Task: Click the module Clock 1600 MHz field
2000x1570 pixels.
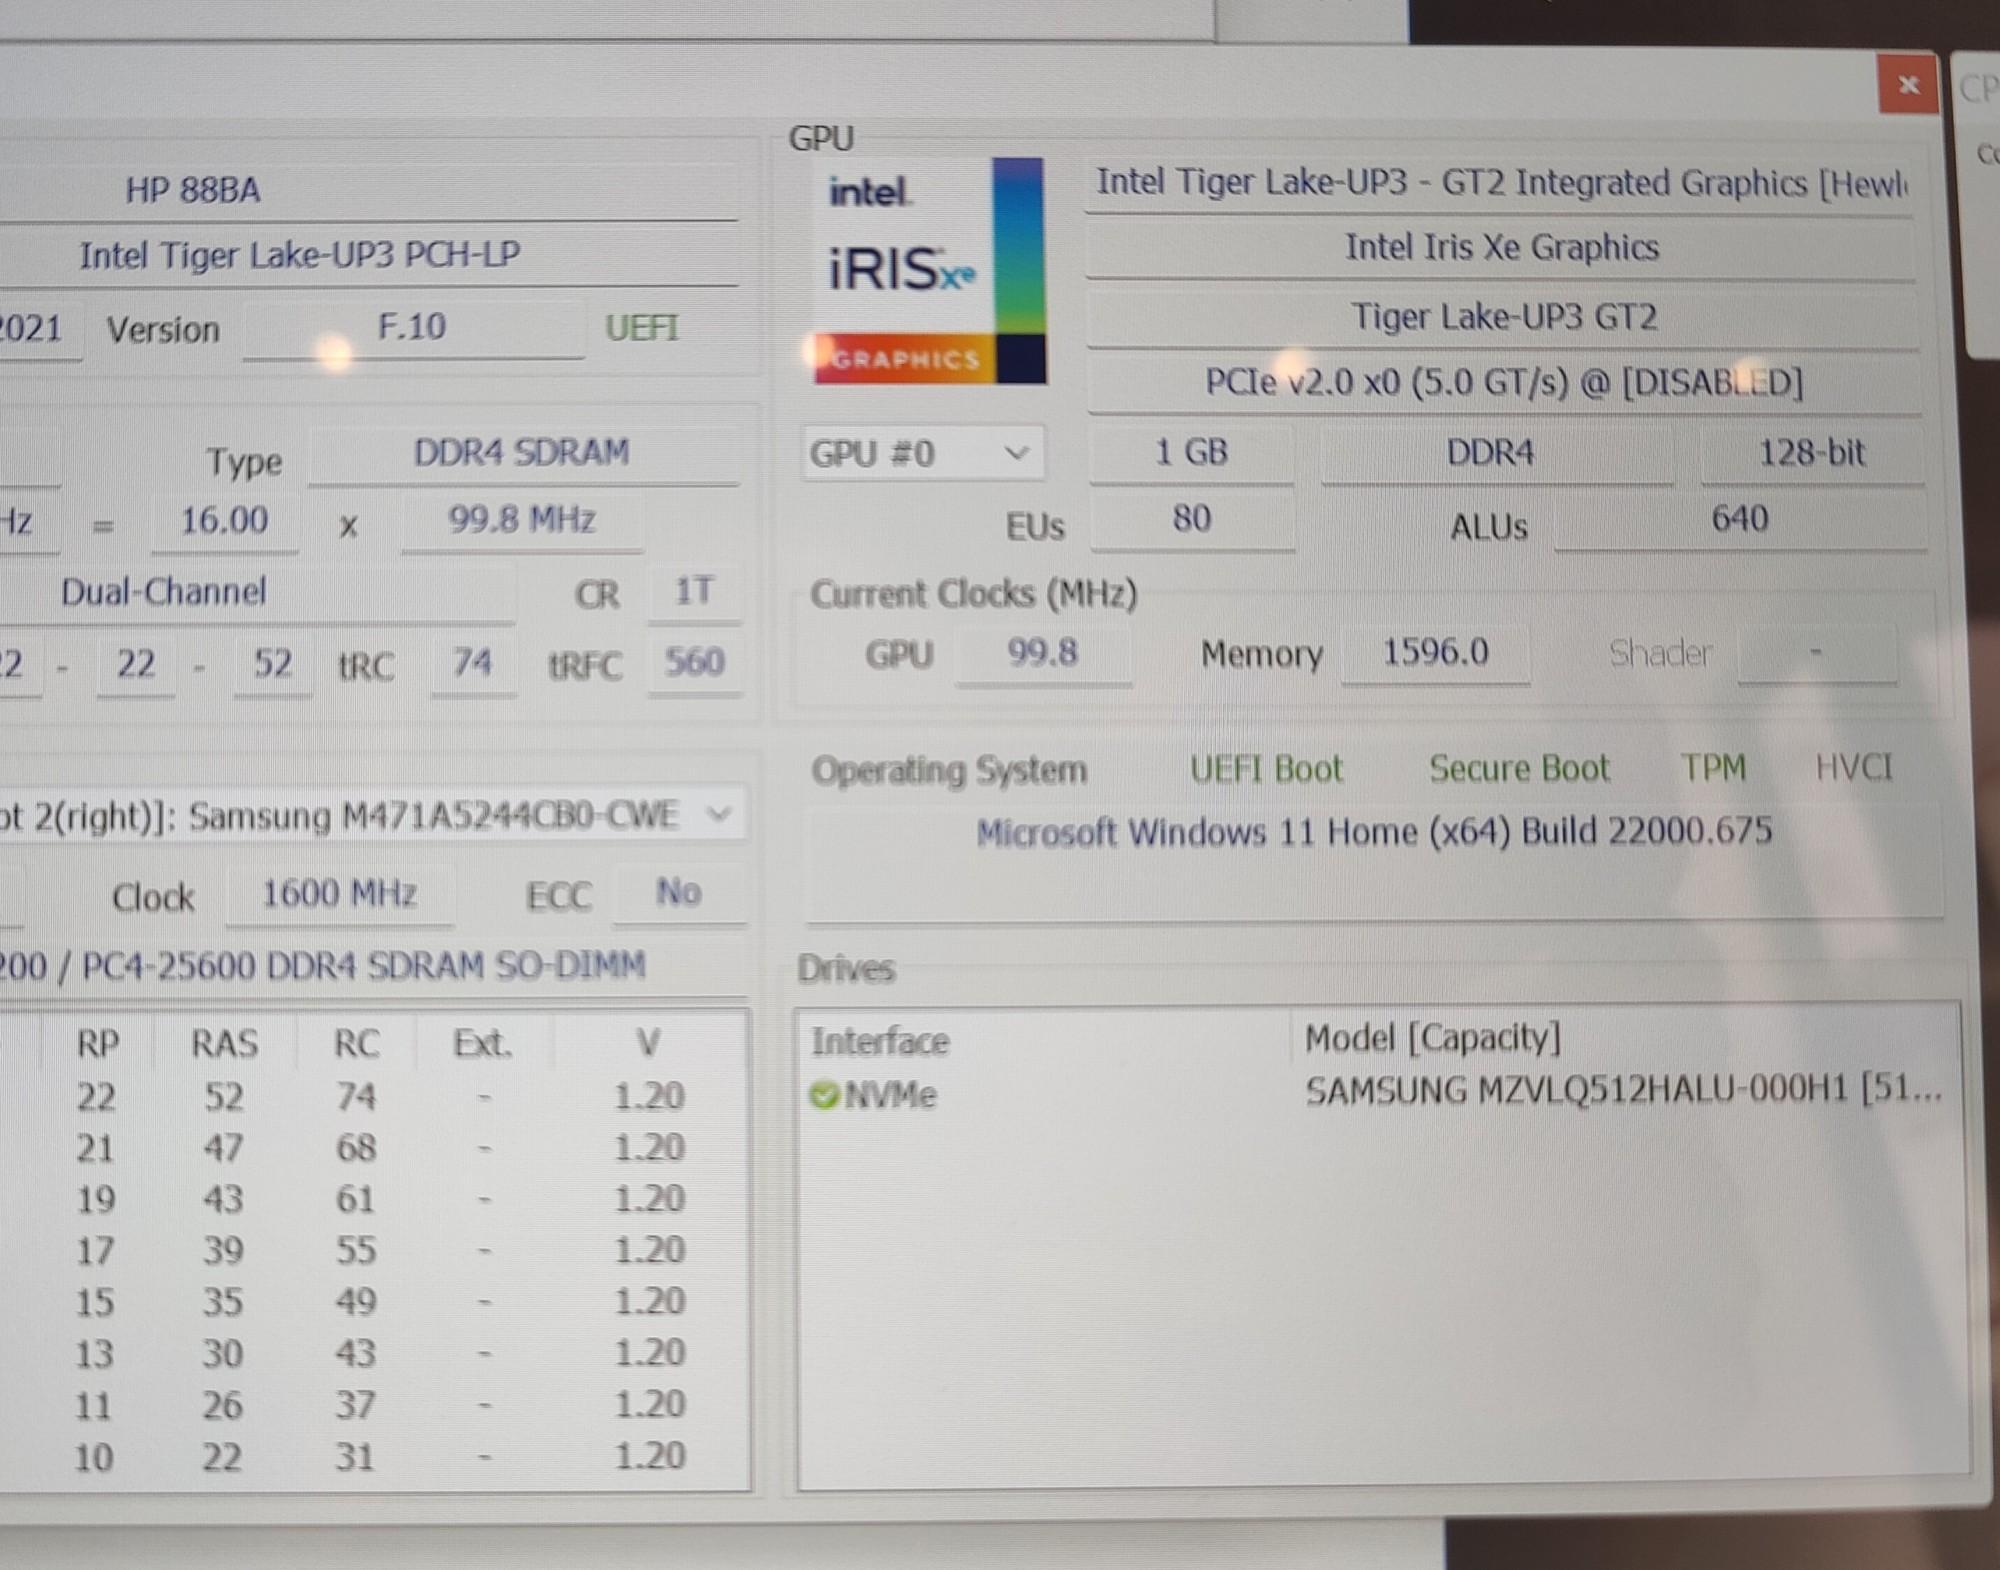Action: click(339, 895)
